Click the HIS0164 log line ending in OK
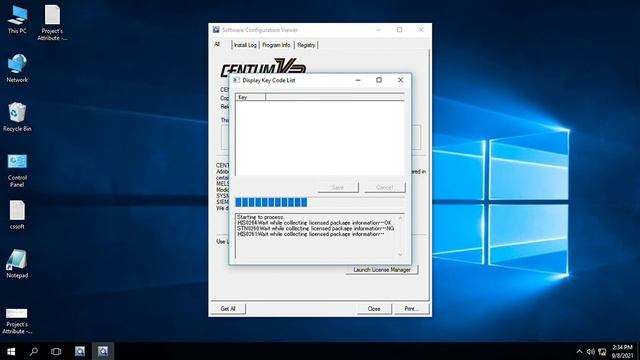 point(314,223)
